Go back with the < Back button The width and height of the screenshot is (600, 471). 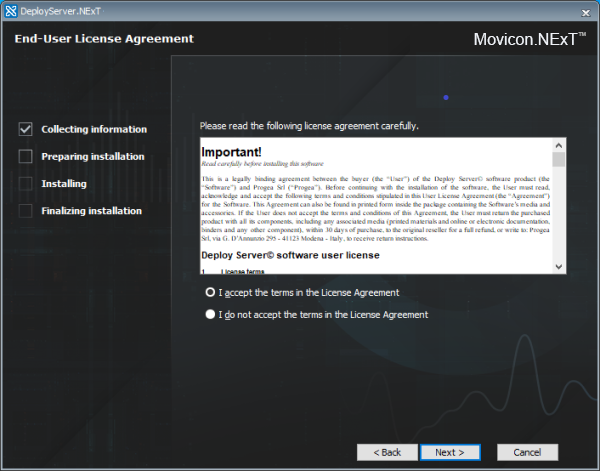(387, 452)
